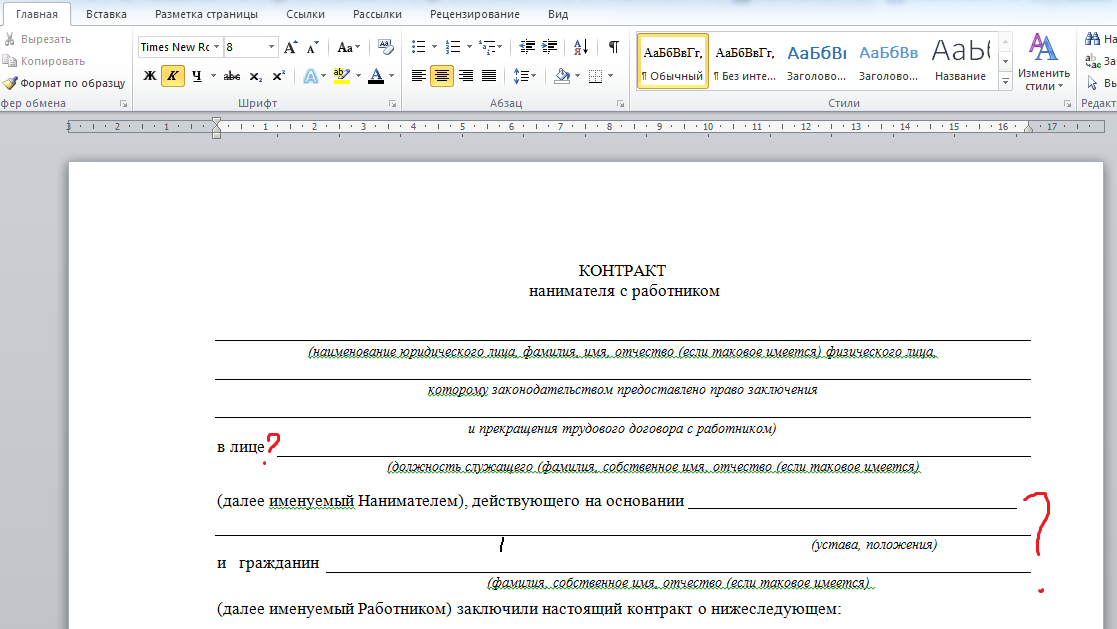The image size is (1117, 629).
Task: Click inside the font size field
Action: (x=244, y=47)
